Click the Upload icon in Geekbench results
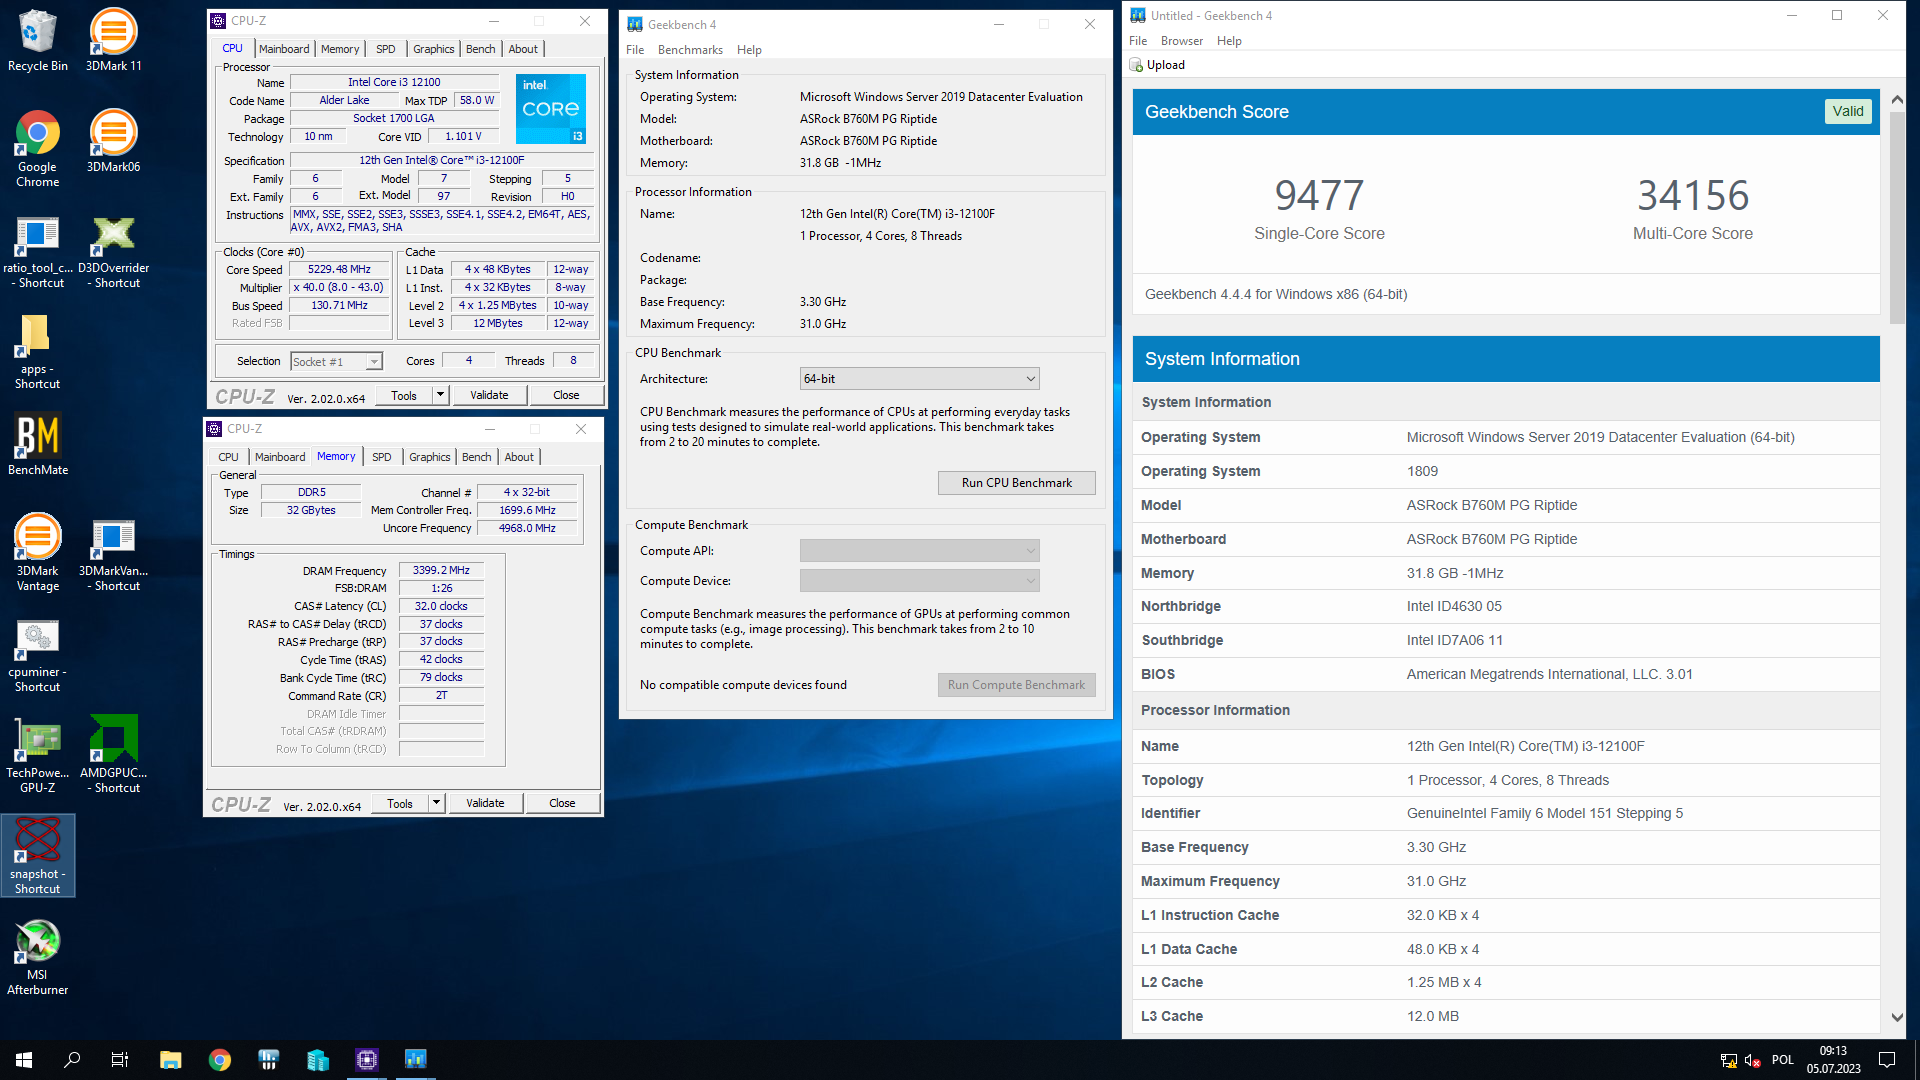The image size is (1920, 1080). (1136, 65)
